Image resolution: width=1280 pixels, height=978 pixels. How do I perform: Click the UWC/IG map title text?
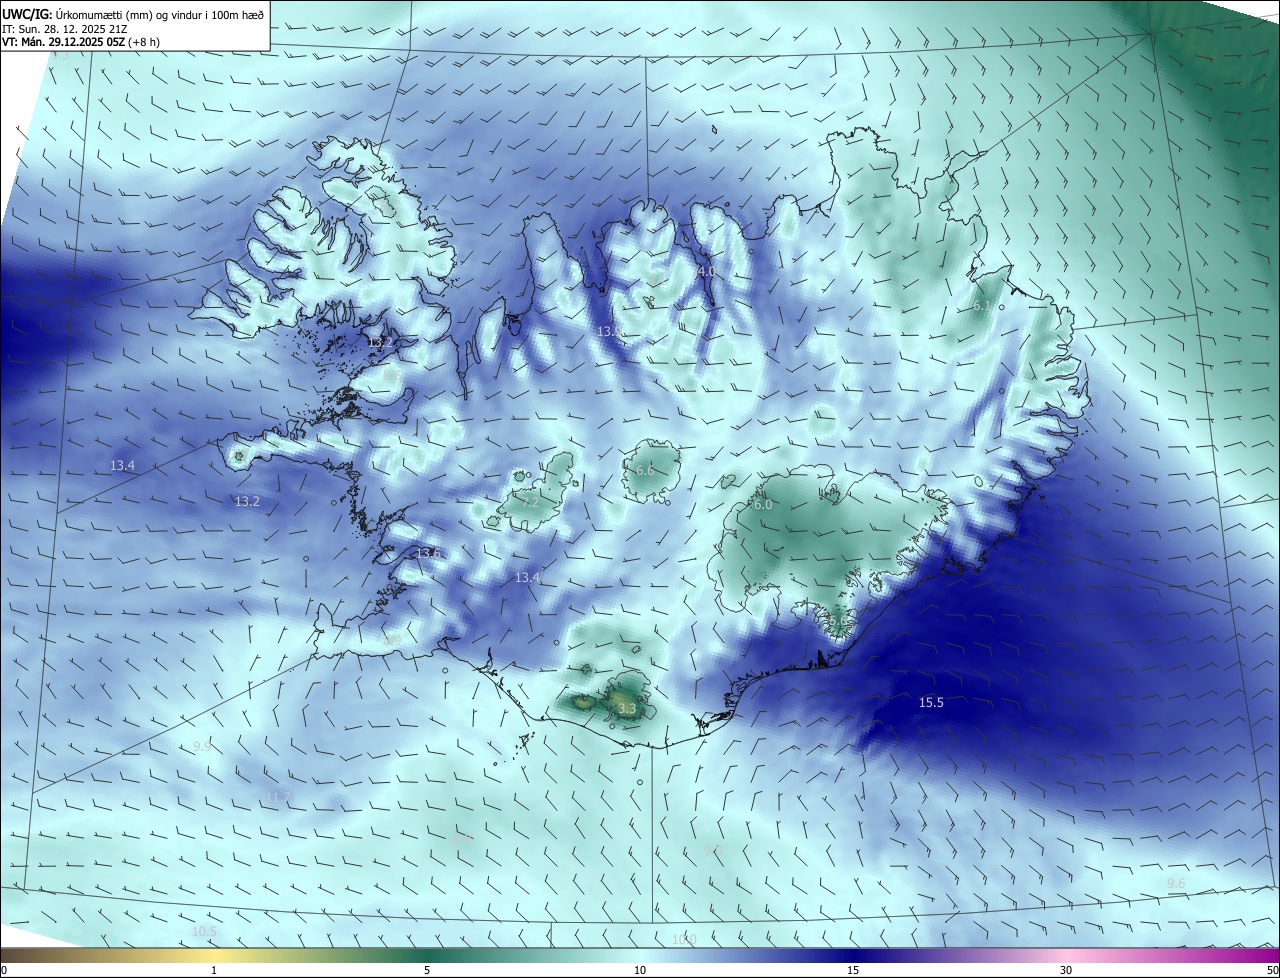pyautogui.click(x=133, y=13)
